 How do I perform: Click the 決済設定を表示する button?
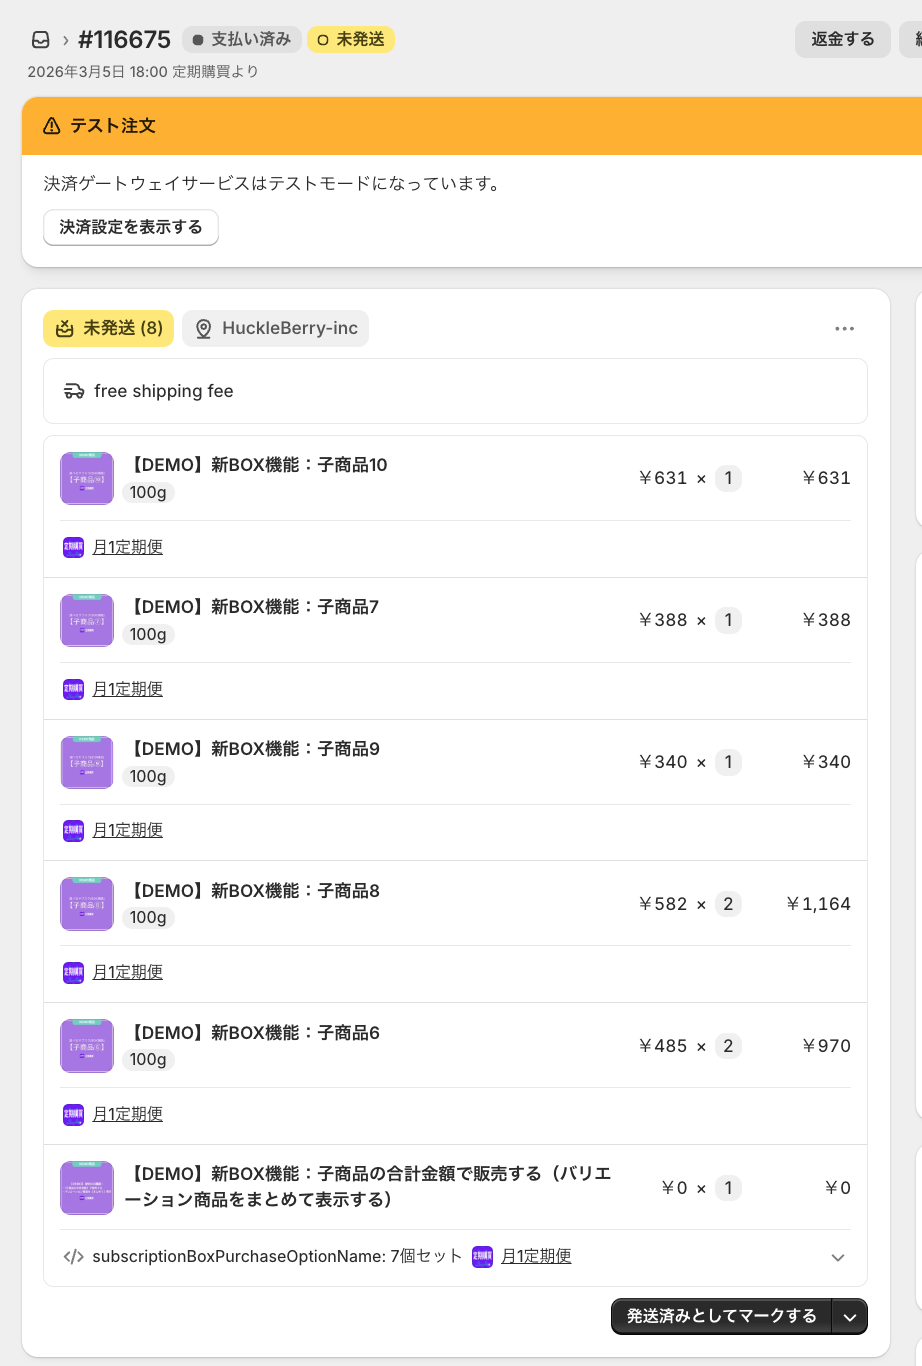(131, 227)
